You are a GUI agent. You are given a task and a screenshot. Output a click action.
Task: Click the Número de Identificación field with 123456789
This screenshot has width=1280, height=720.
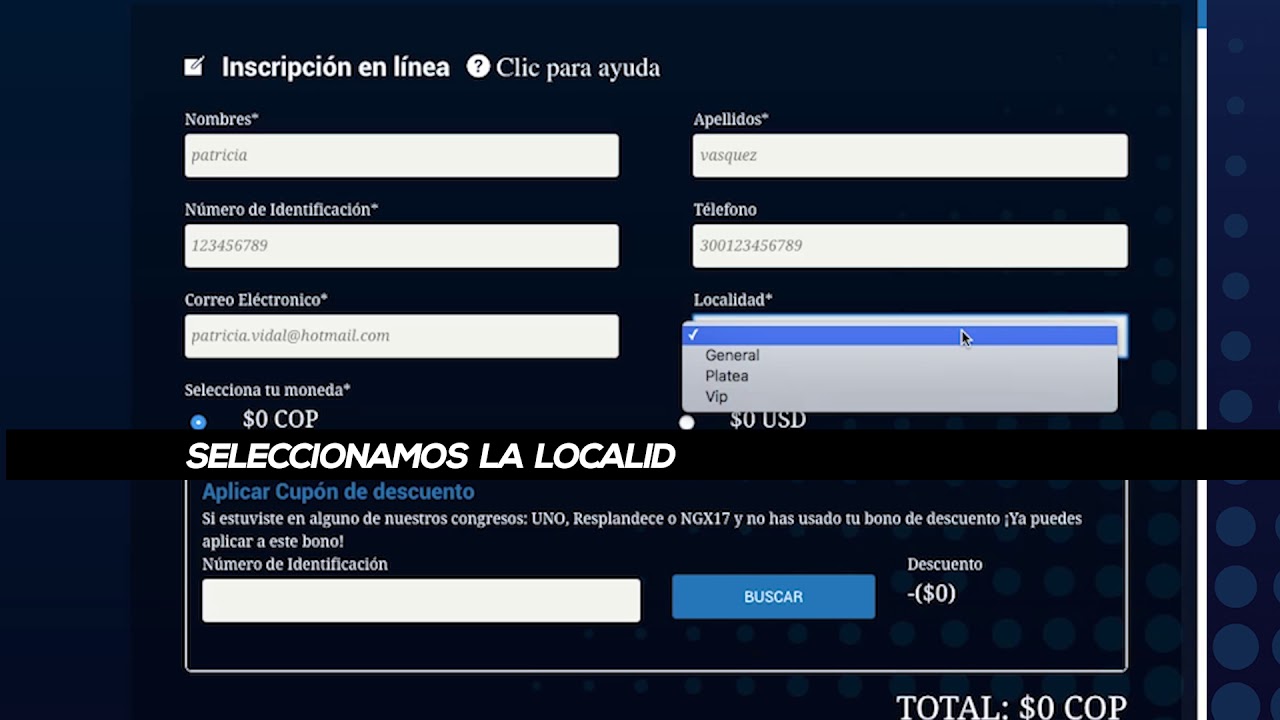click(402, 245)
